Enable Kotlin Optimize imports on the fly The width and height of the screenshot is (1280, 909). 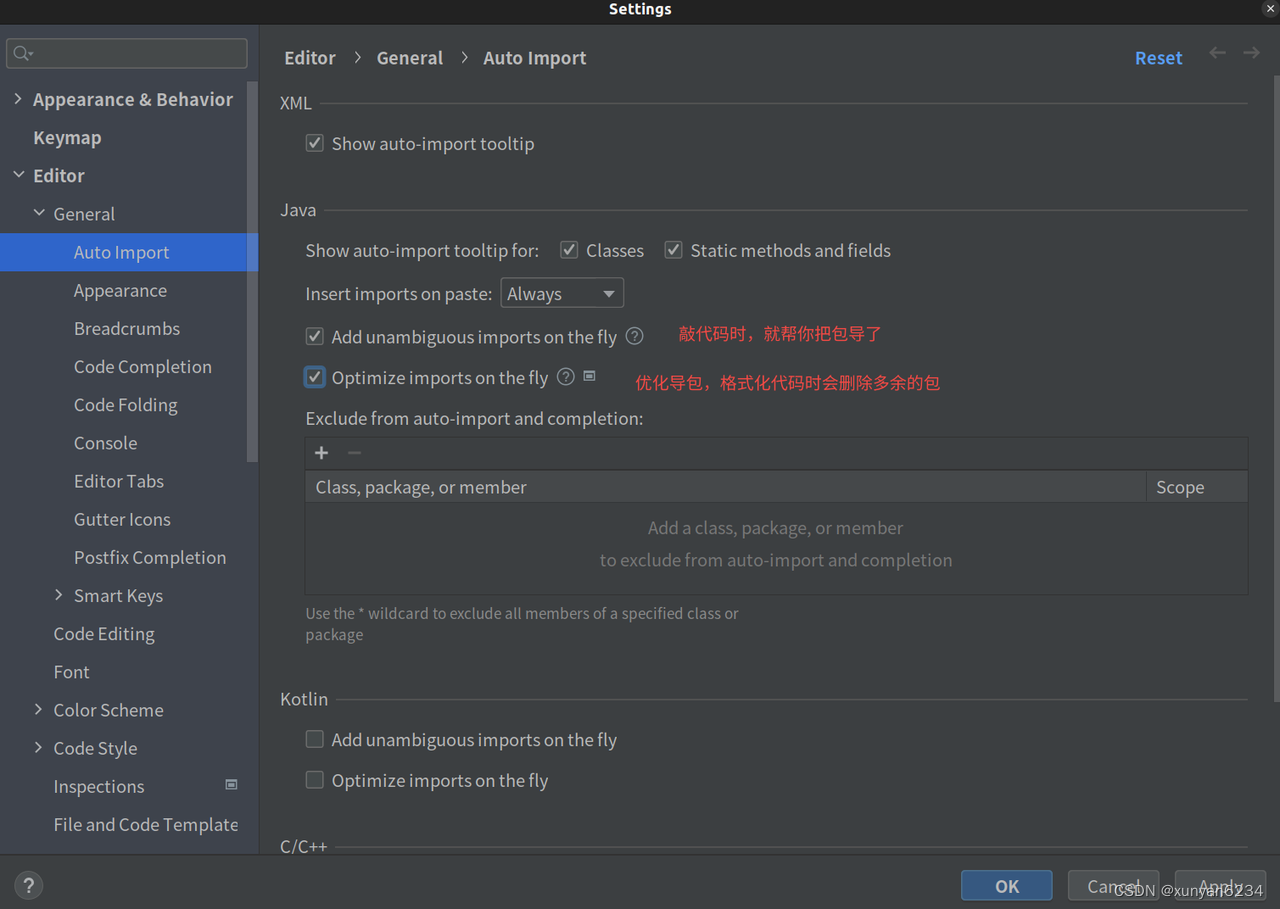click(x=315, y=779)
